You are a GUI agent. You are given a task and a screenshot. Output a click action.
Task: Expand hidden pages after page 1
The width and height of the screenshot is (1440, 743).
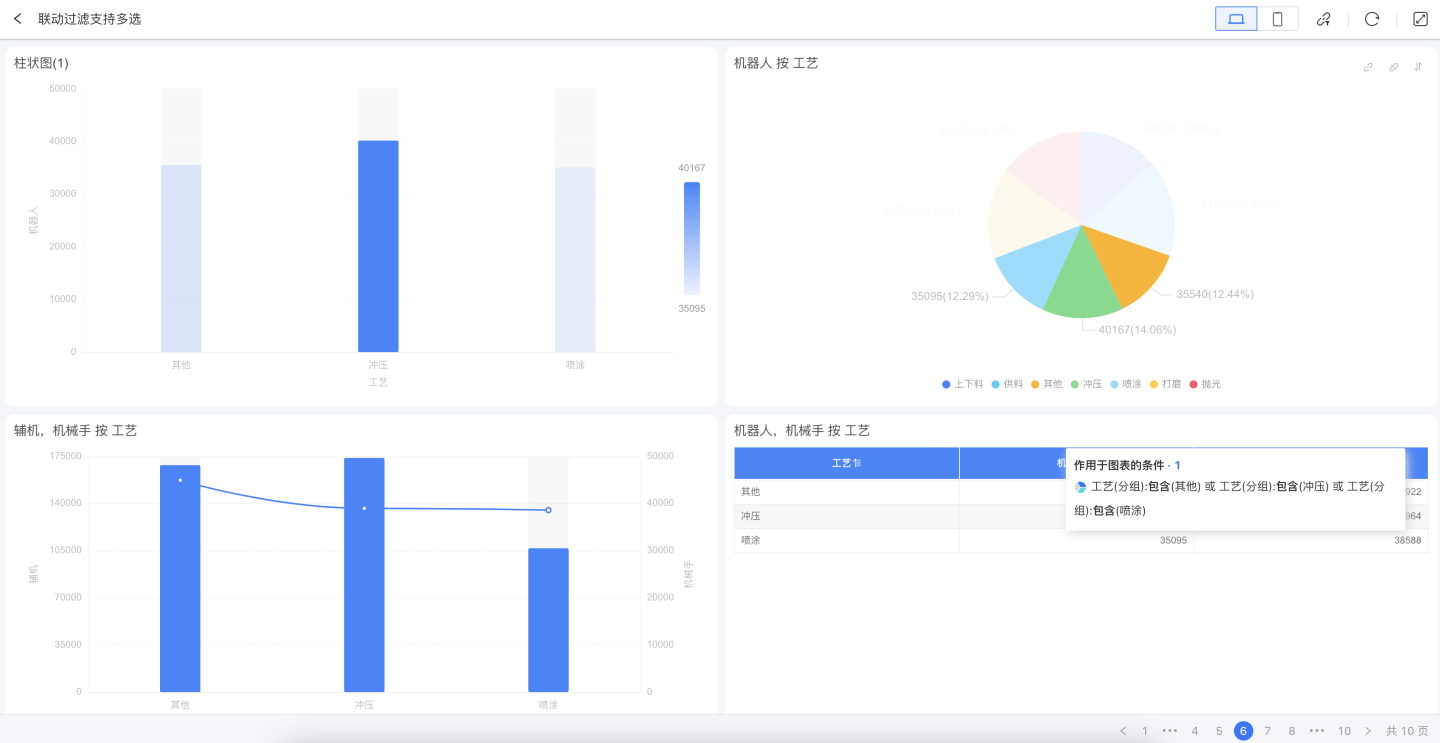pos(1170,731)
